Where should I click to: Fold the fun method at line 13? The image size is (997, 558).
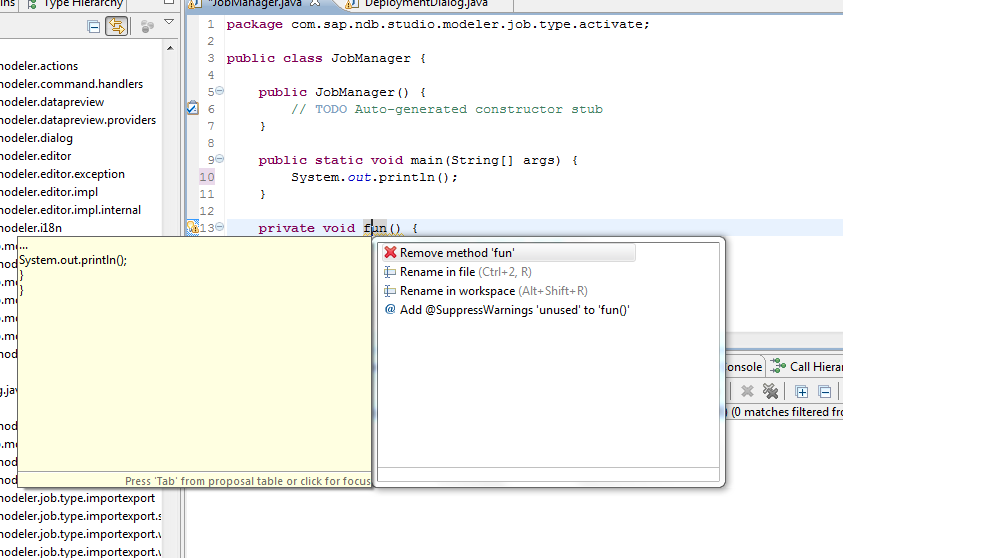(x=219, y=227)
